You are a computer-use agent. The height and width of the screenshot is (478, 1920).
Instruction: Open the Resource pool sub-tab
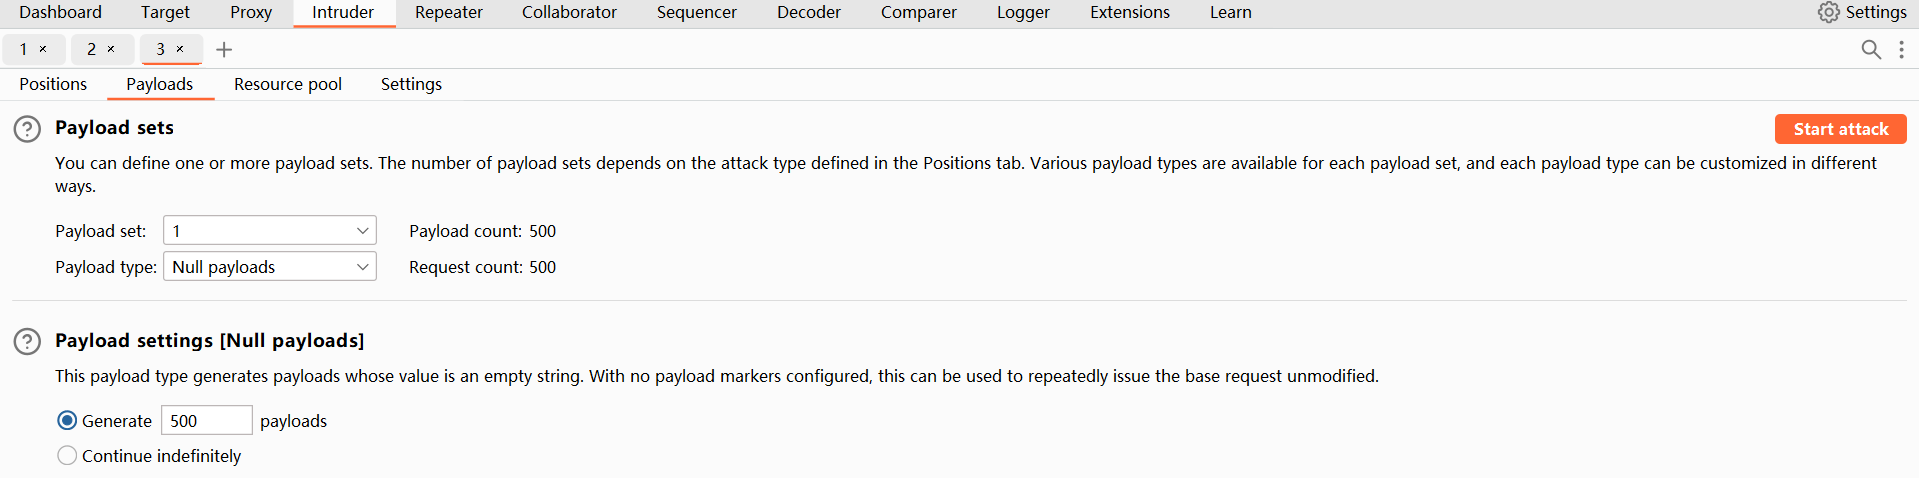[288, 84]
